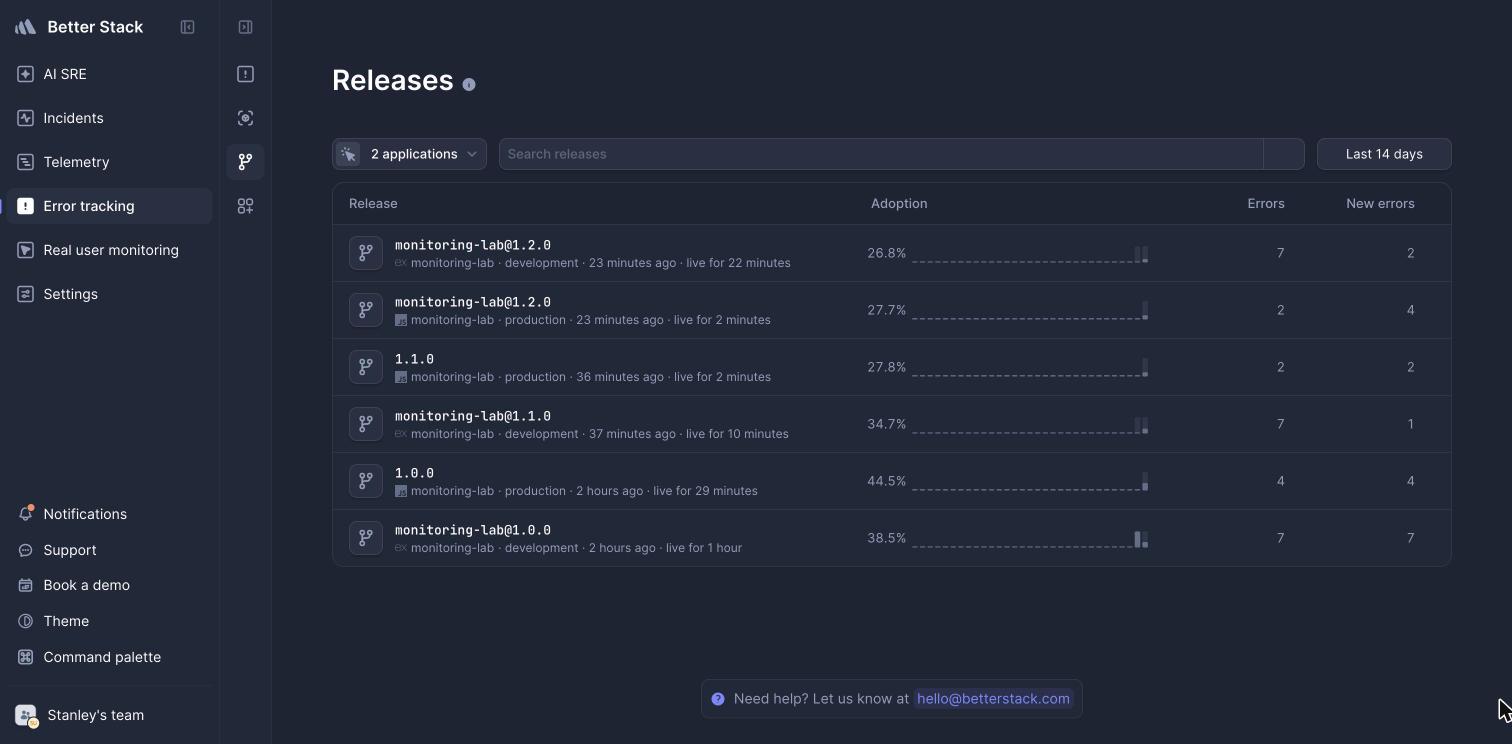Open Stanley's team switcher
This screenshot has height=744, width=1512.
[109, 715]
